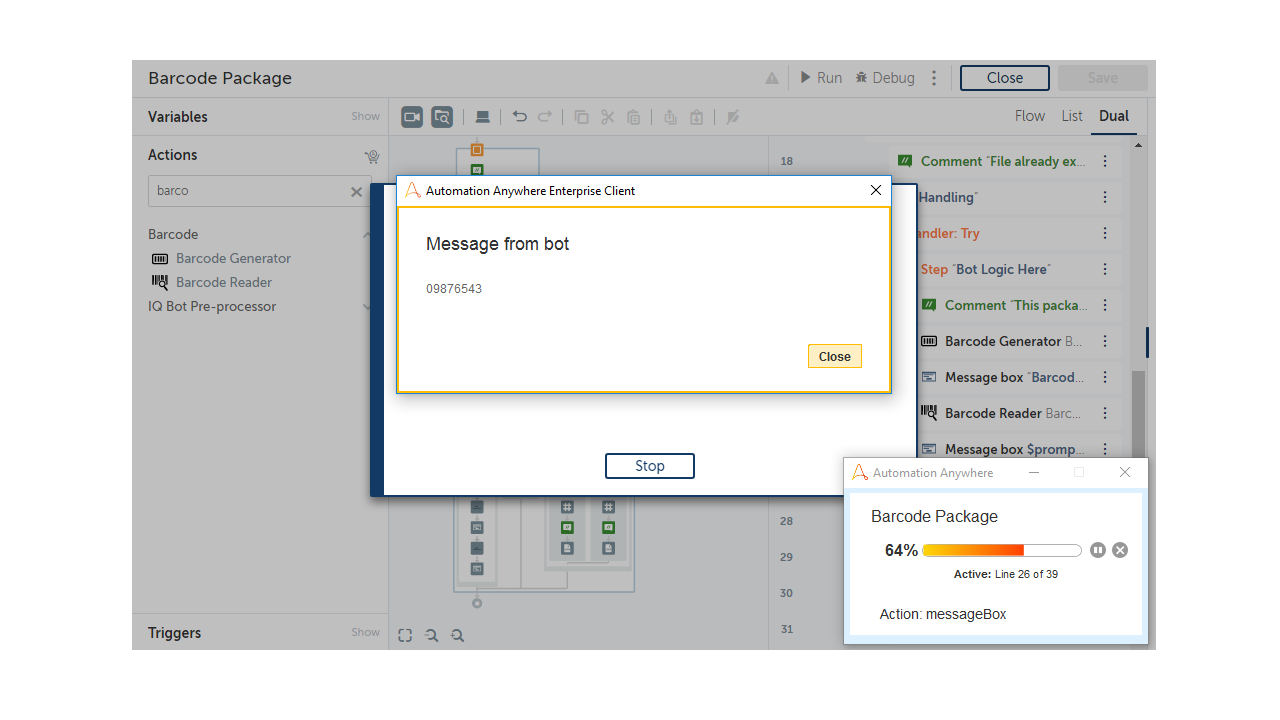The width and height of the screenshot is (1280, 720).
Task: Close the Enterprise Client dialog with the X
Action: 876,190
